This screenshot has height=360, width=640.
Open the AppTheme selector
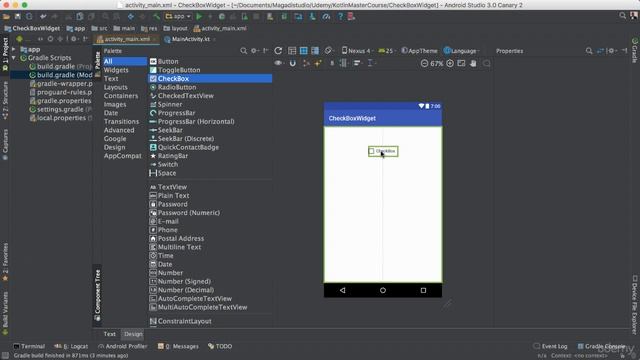[419, 51]
